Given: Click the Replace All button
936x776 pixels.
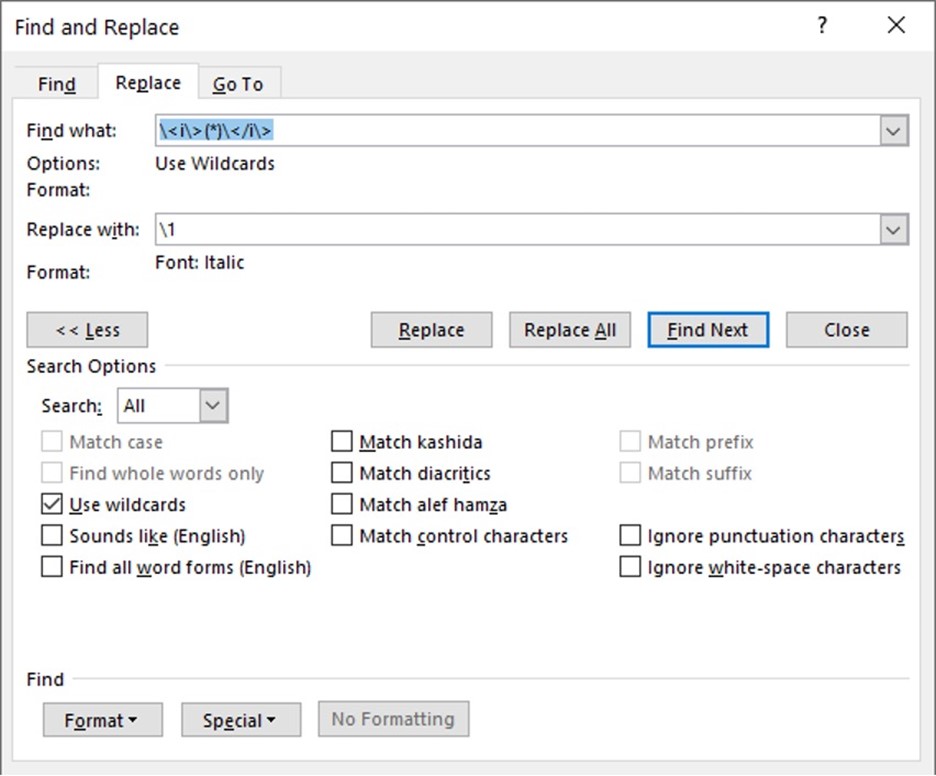Looking at the screenshot, I should [570, 330].
